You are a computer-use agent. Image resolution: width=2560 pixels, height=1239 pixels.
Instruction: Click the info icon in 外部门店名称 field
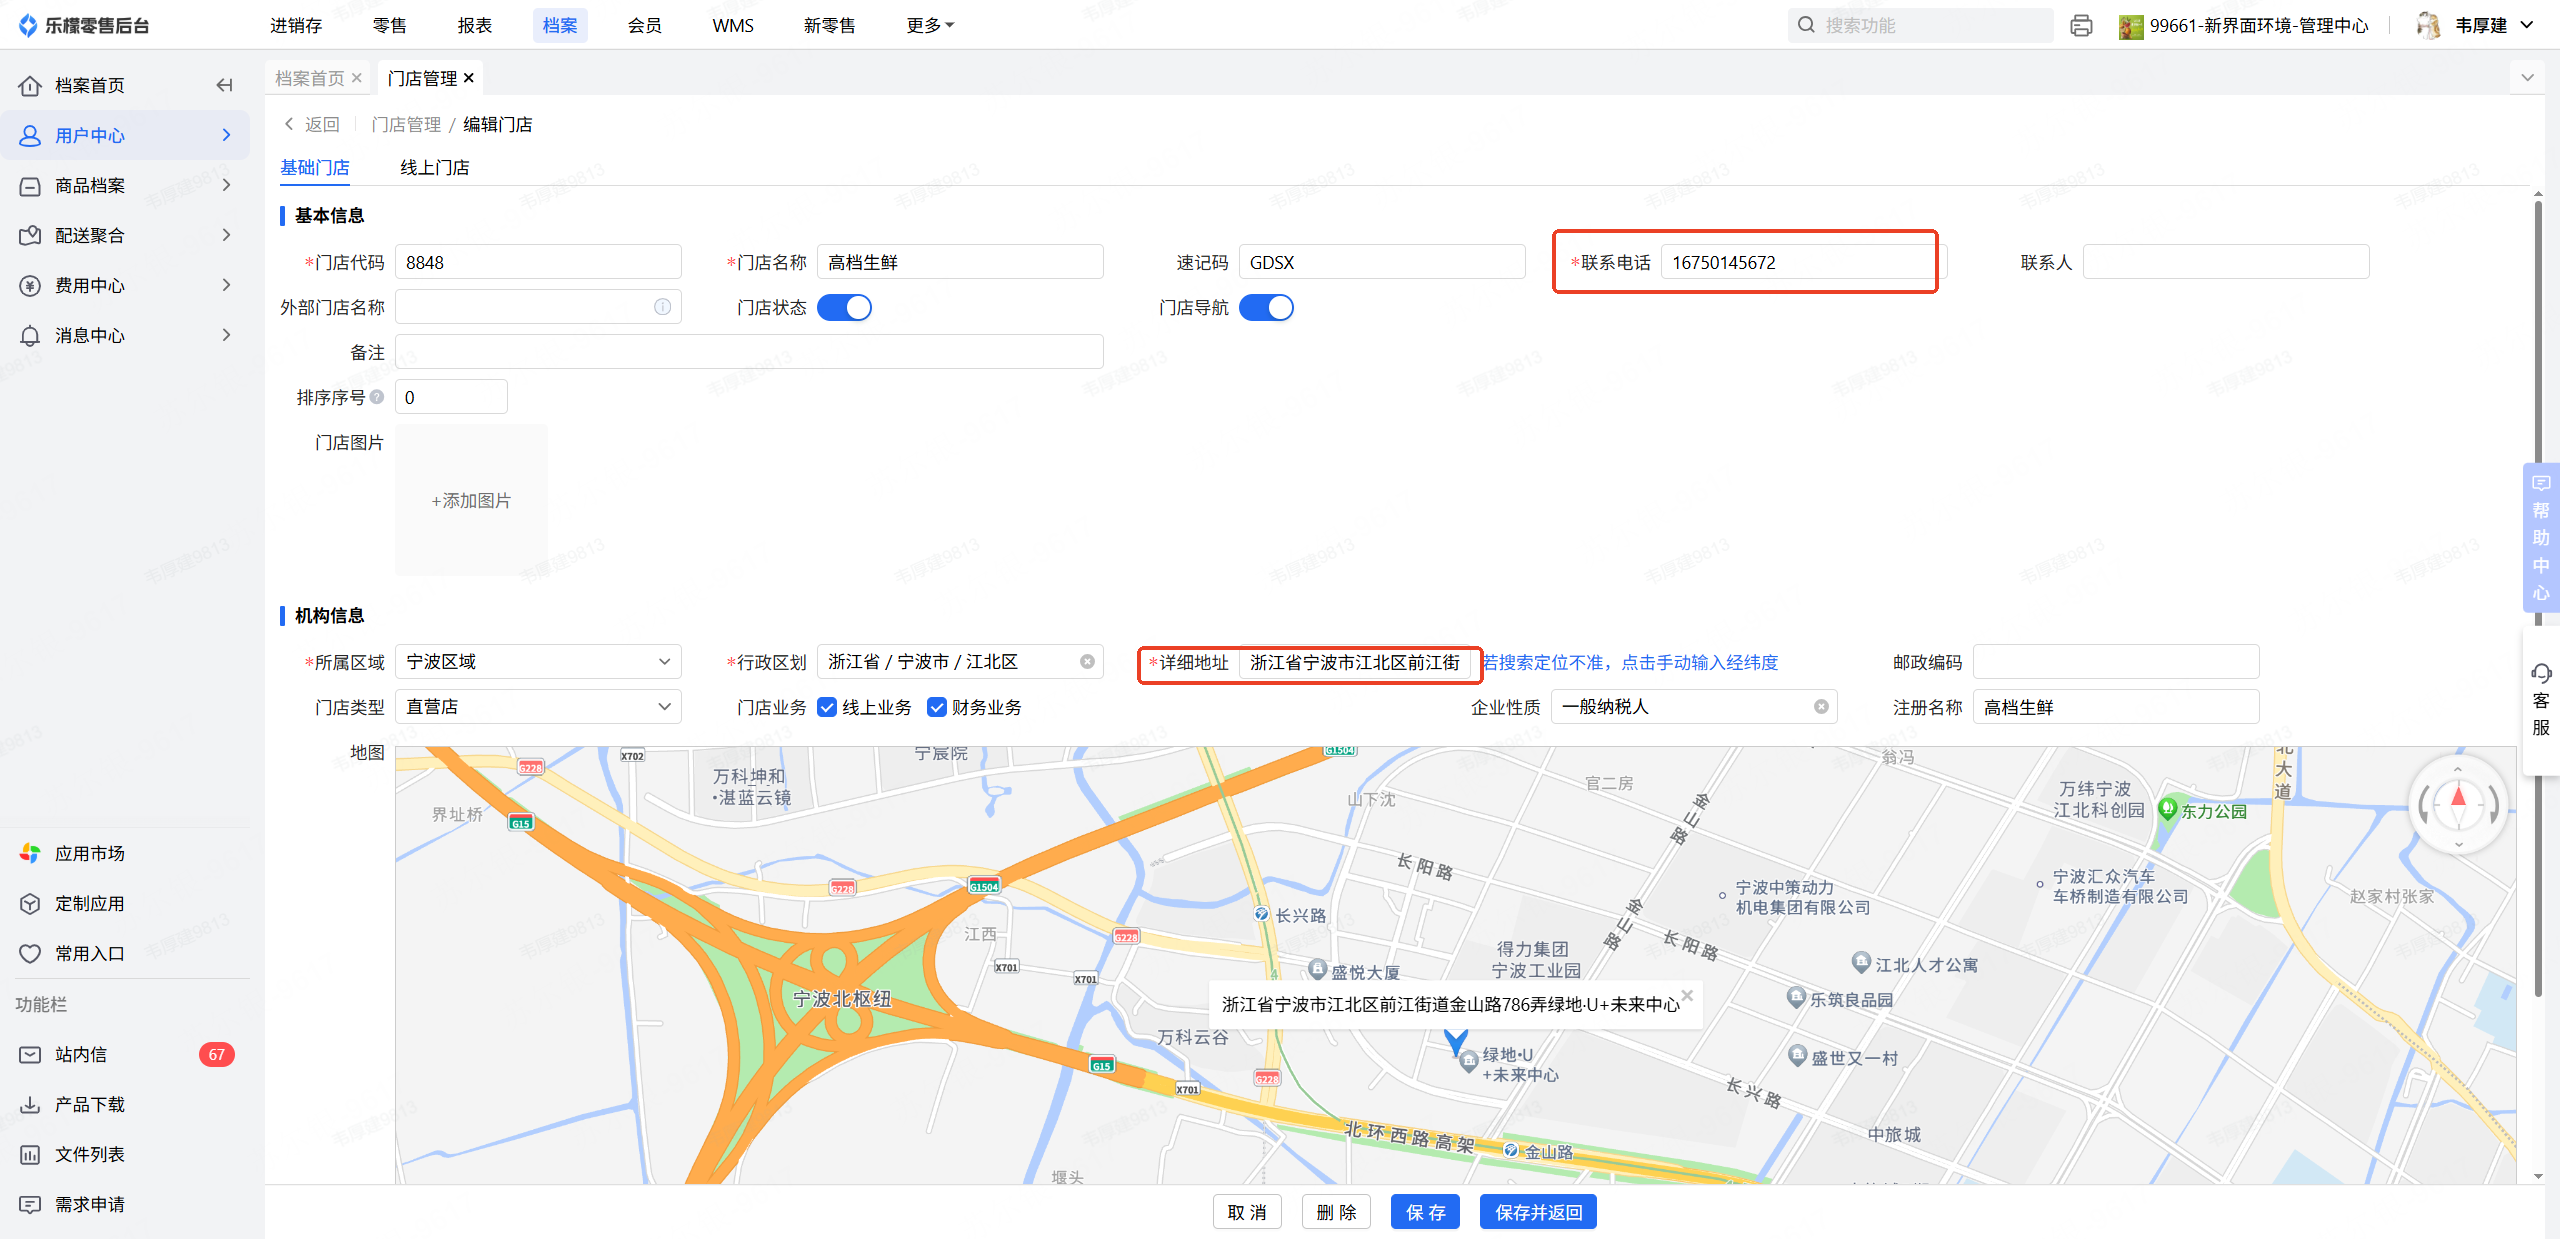[662, 307]
